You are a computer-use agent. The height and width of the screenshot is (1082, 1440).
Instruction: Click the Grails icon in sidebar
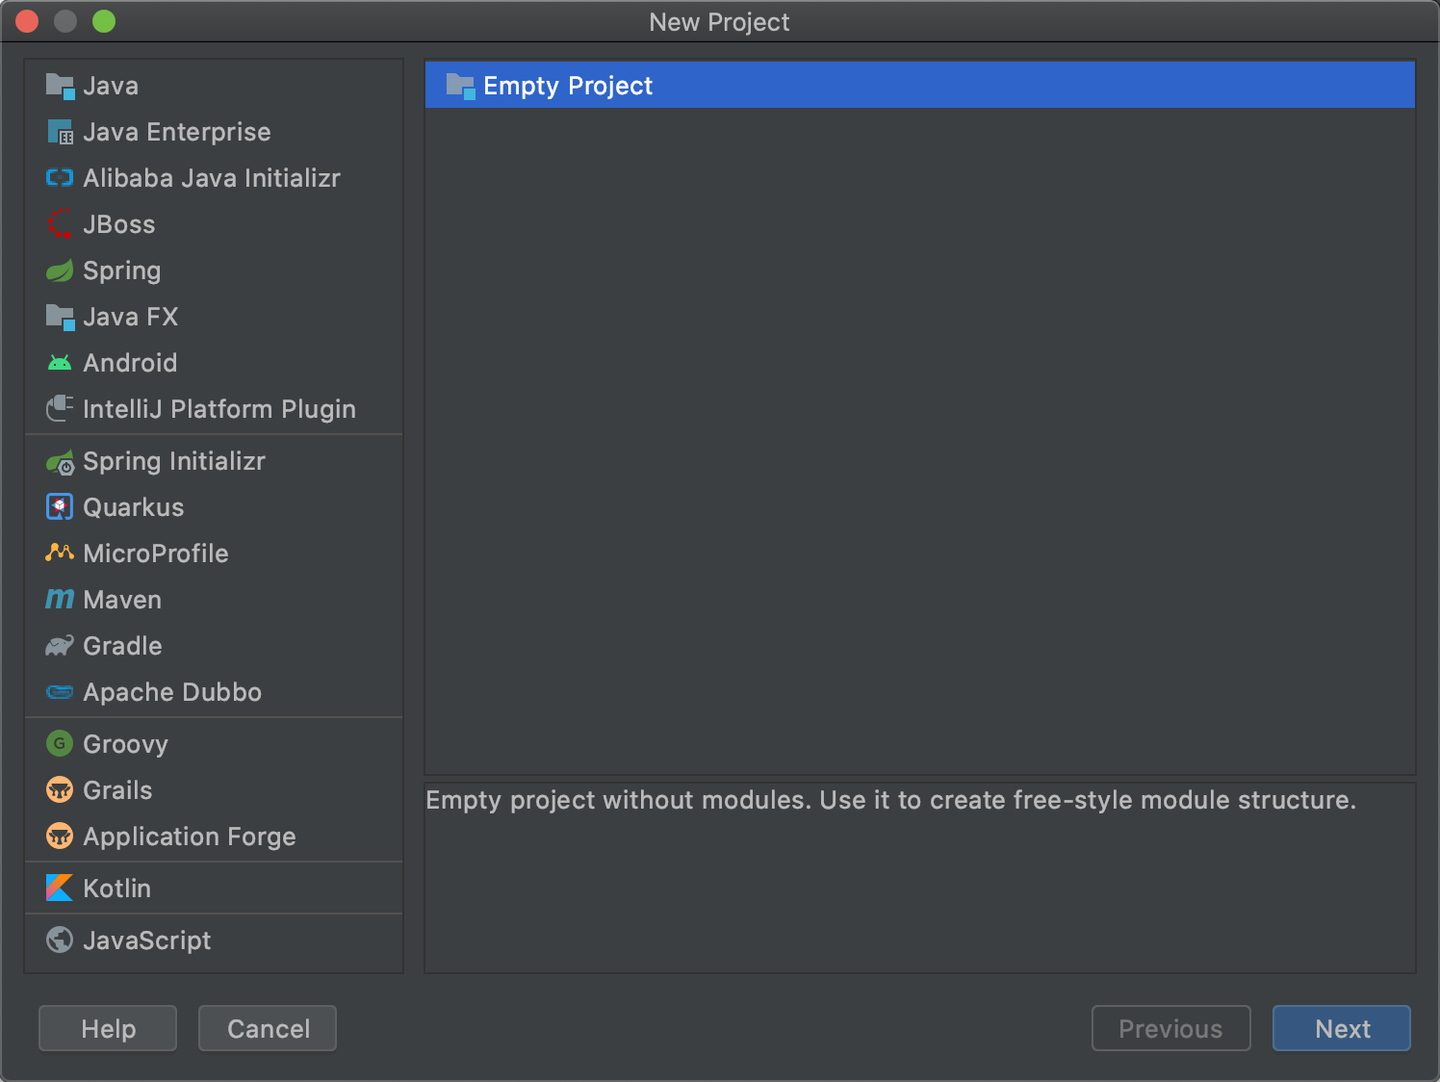click(60, 790)
